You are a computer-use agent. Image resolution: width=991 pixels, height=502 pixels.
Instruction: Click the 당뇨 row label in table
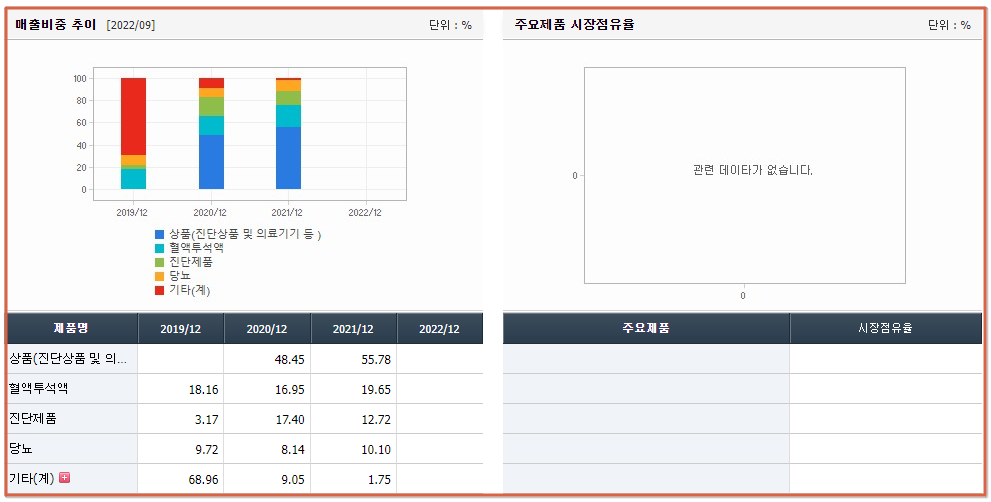(x=21, y=448)
